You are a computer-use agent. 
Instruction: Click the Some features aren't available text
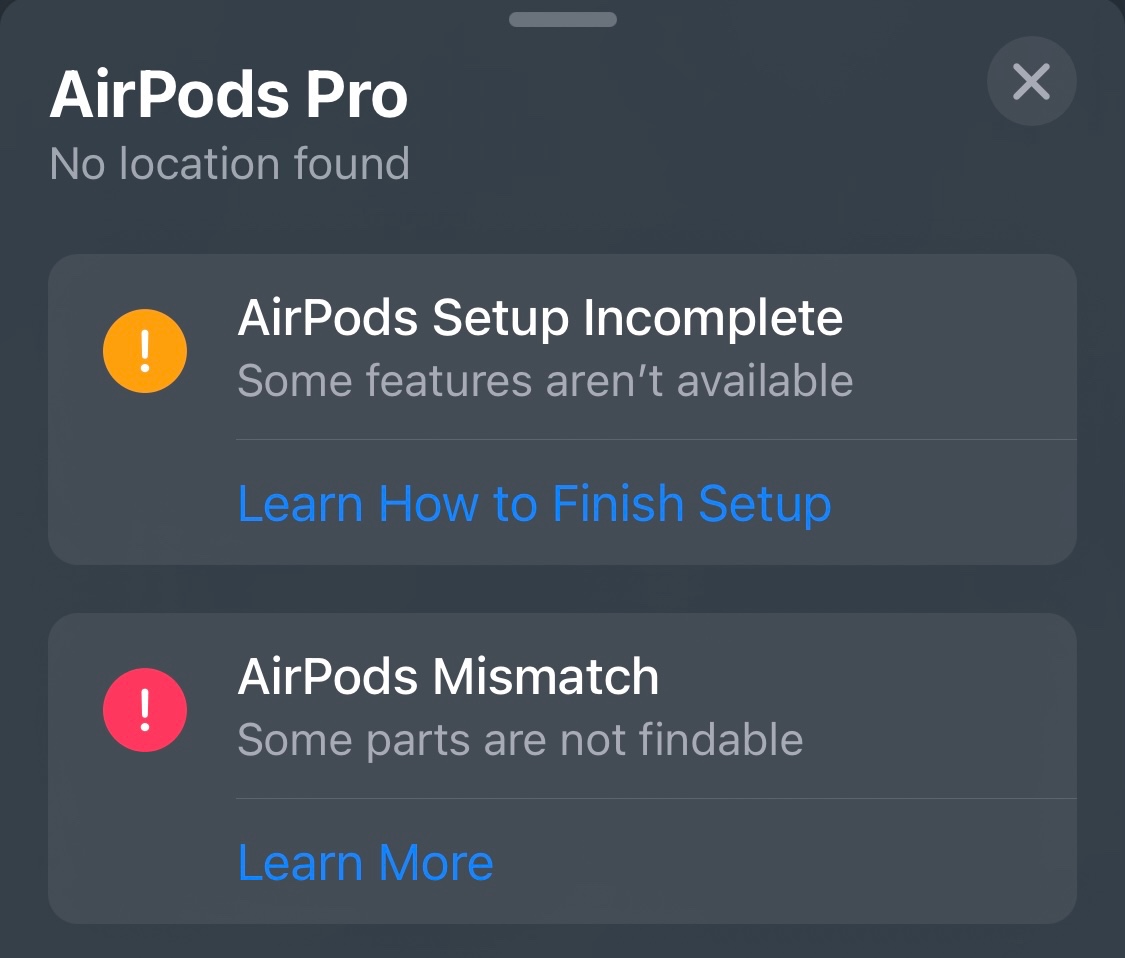[x=545, y=381]
